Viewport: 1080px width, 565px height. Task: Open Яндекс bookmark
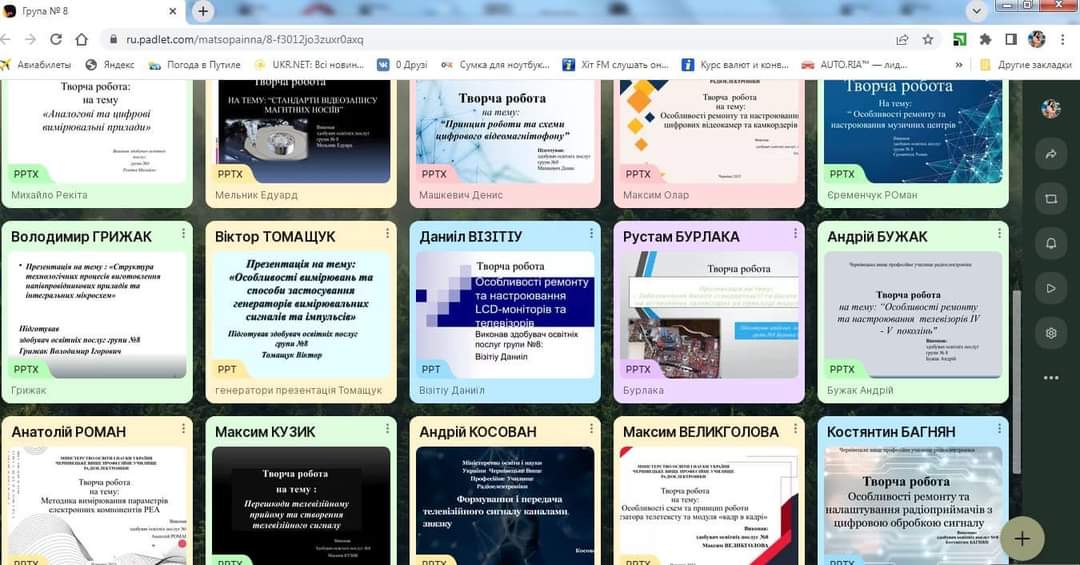[x=110, y=65]
